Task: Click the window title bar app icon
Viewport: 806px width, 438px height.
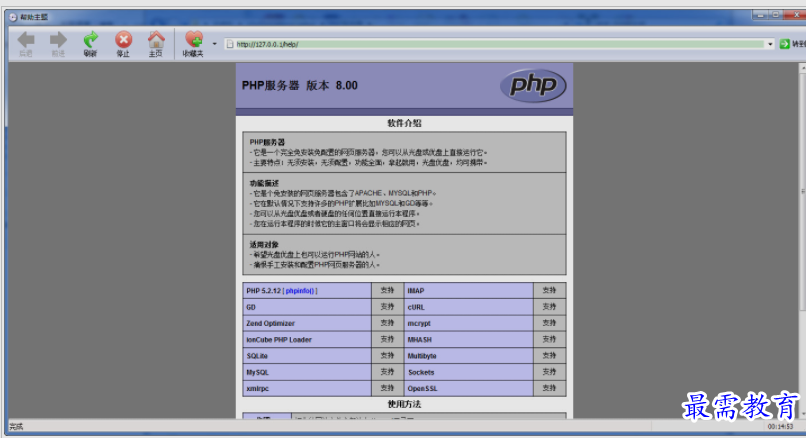Action: (x=13, y=17)
